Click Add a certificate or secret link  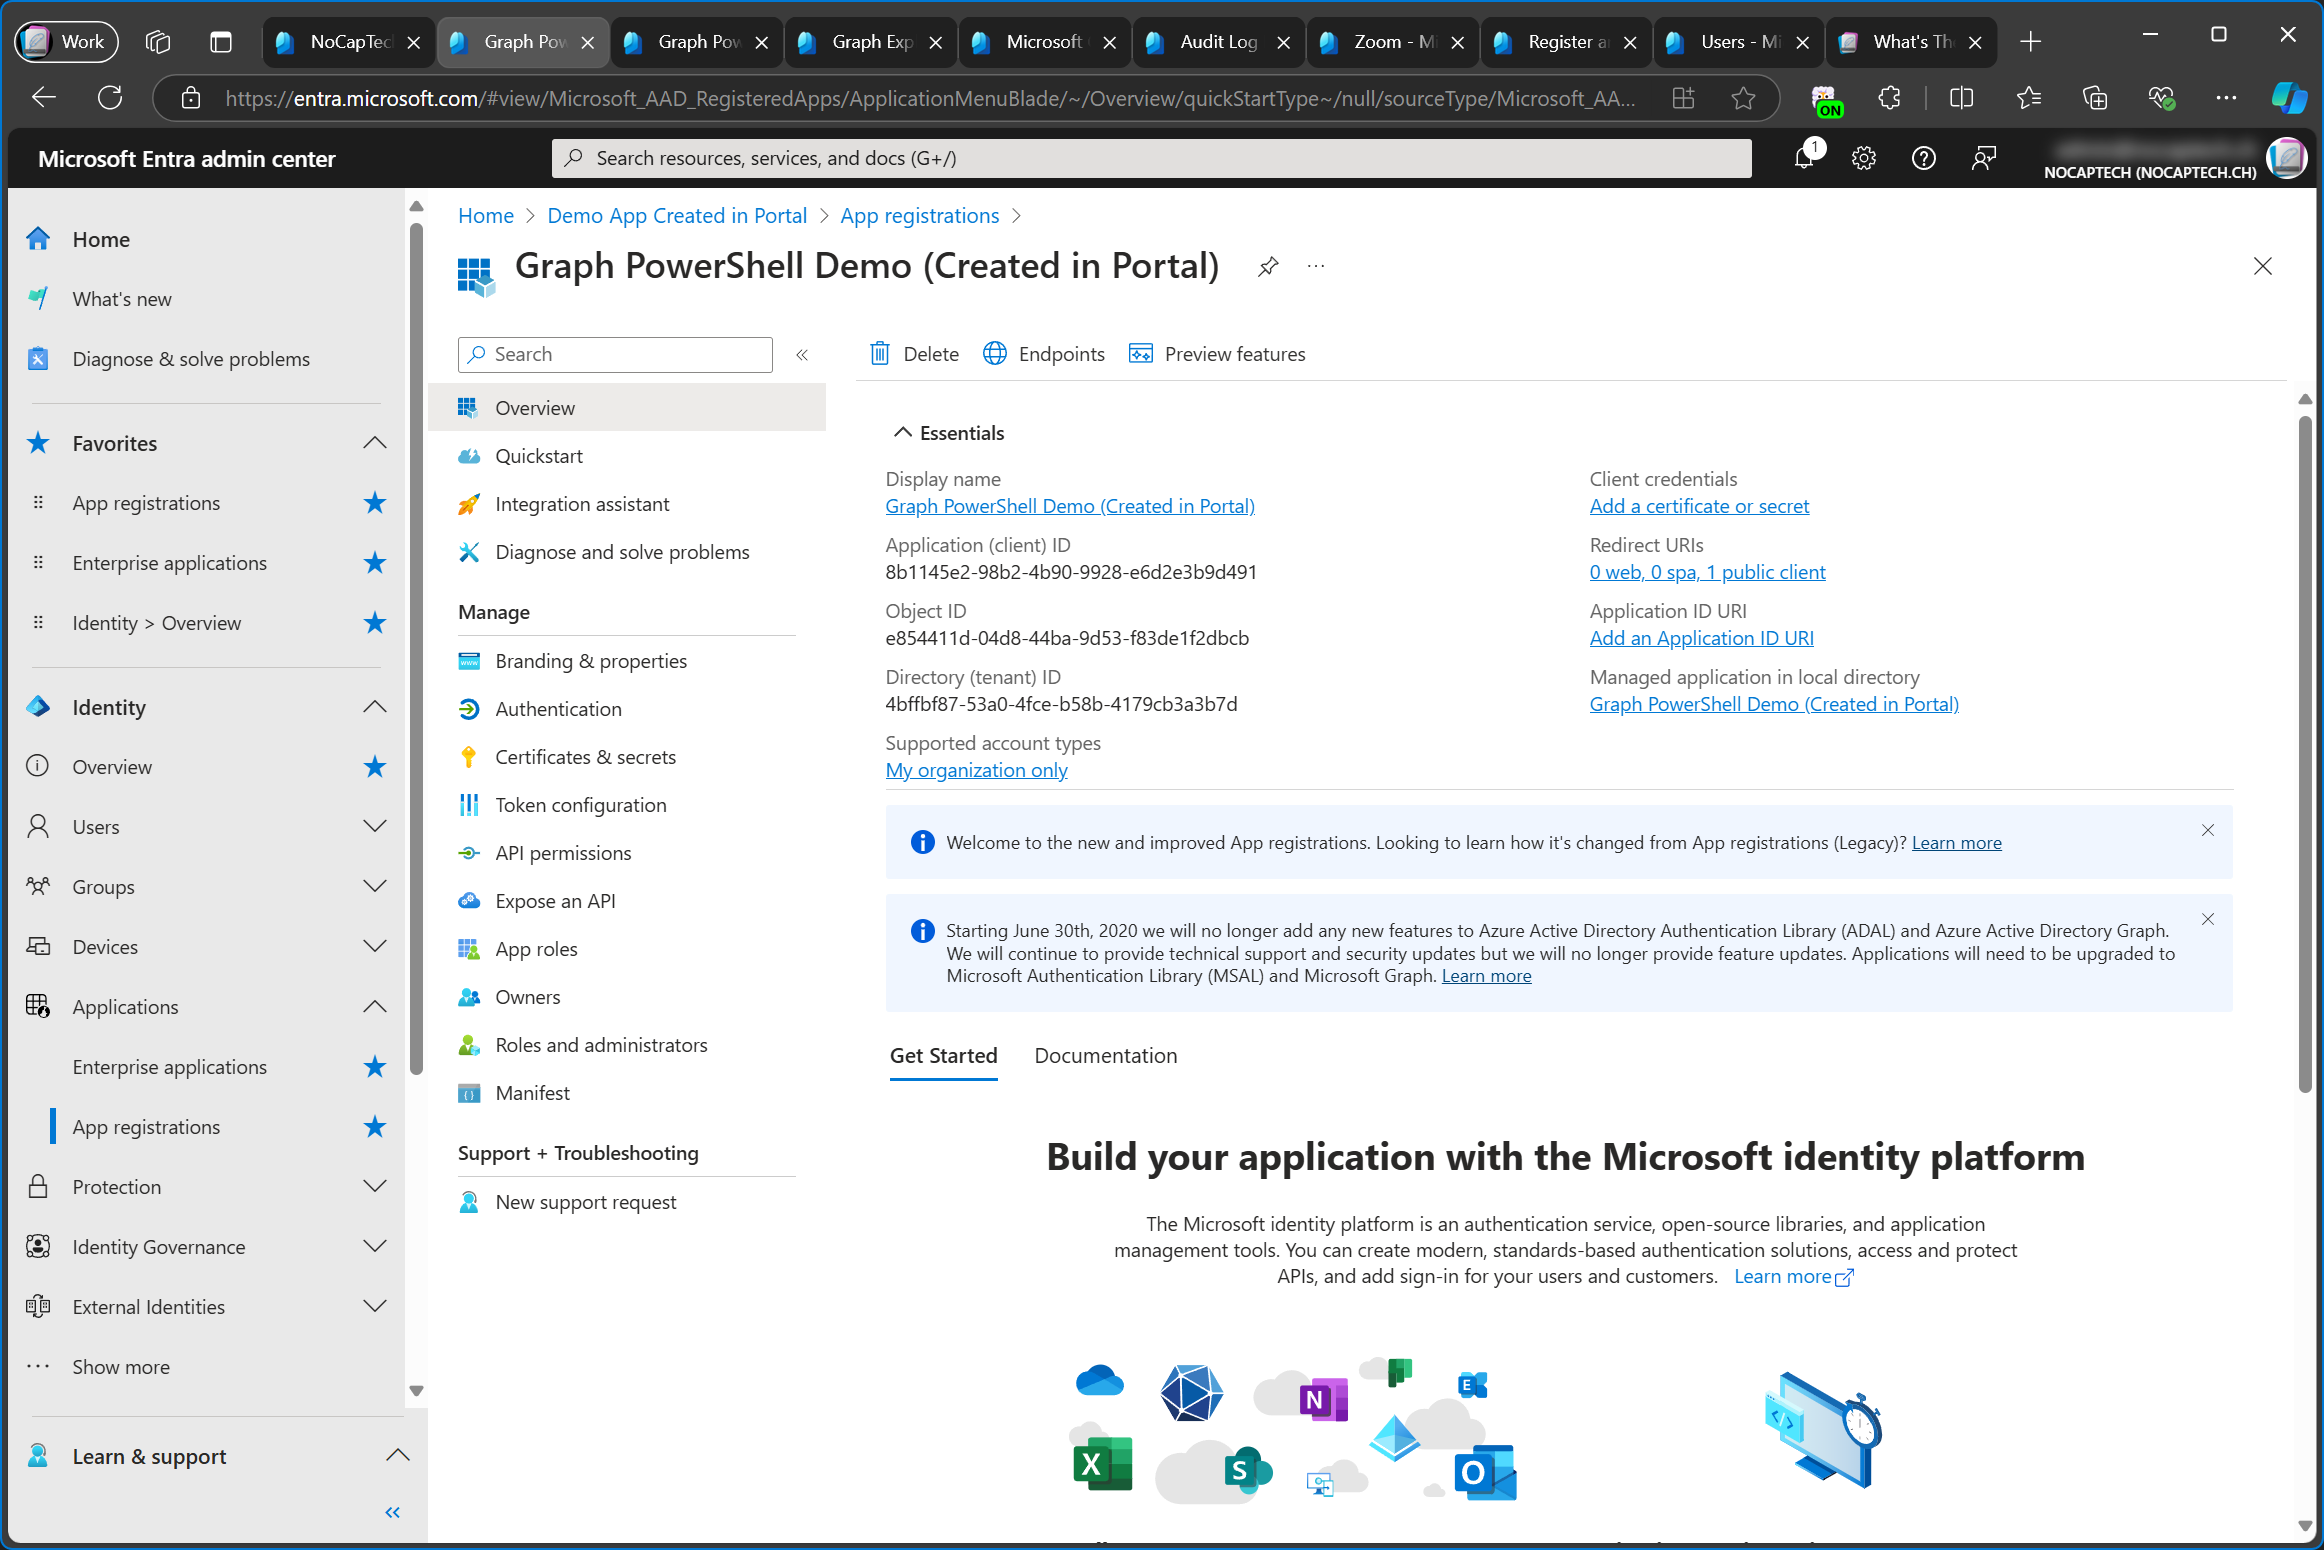[1698, 505]
